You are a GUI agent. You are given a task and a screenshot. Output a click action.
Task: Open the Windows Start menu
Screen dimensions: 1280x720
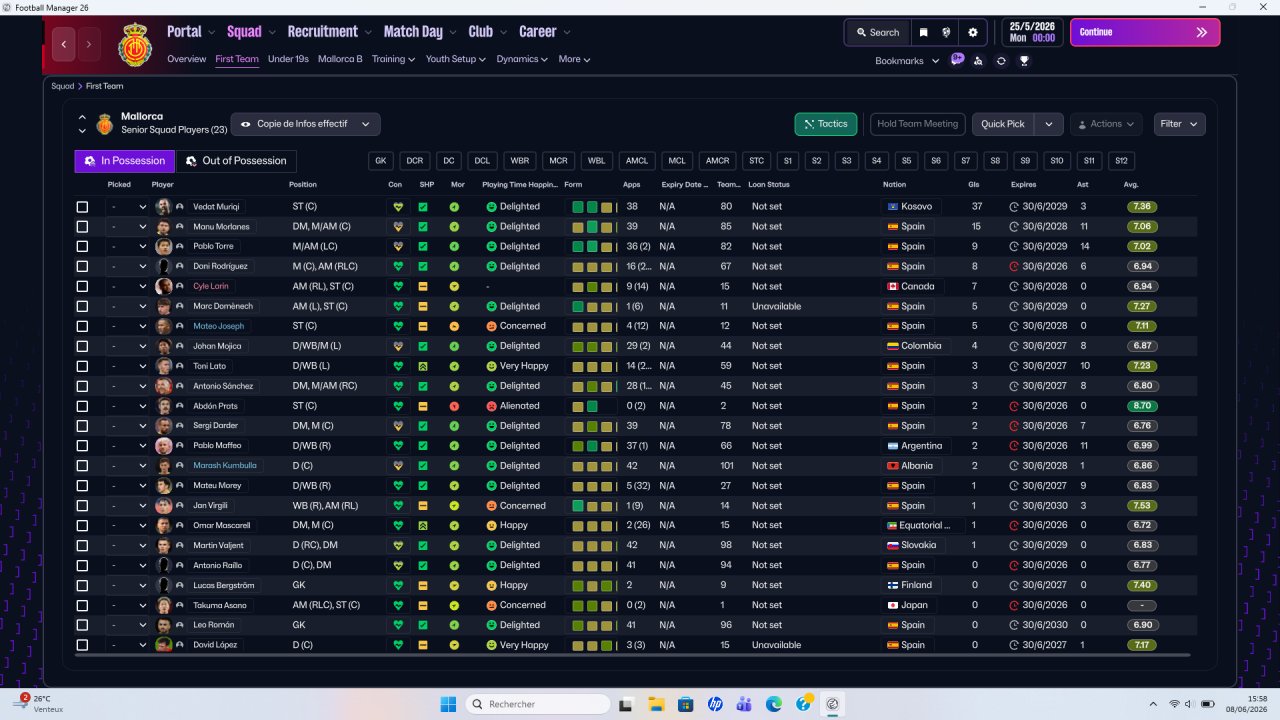(448, 704)
